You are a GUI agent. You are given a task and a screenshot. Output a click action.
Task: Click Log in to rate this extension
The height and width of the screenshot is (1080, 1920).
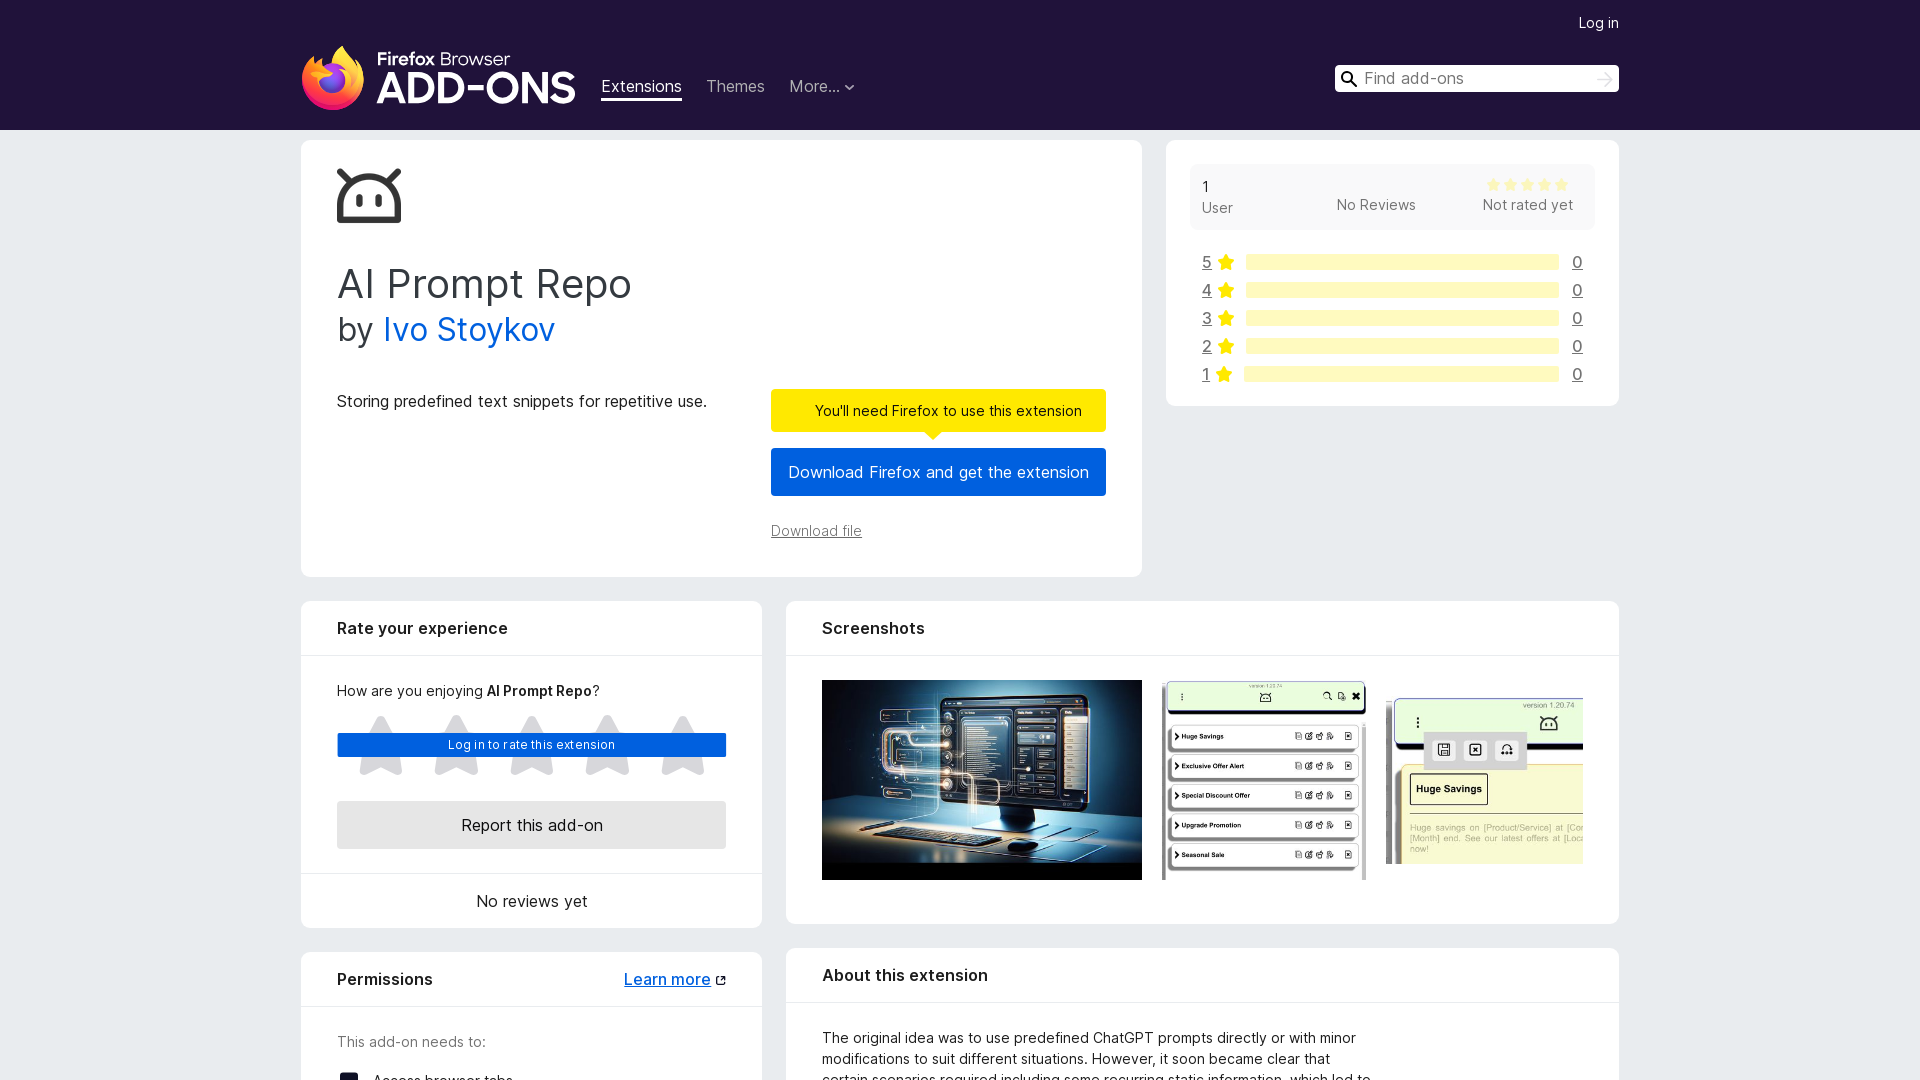point(531,745)
